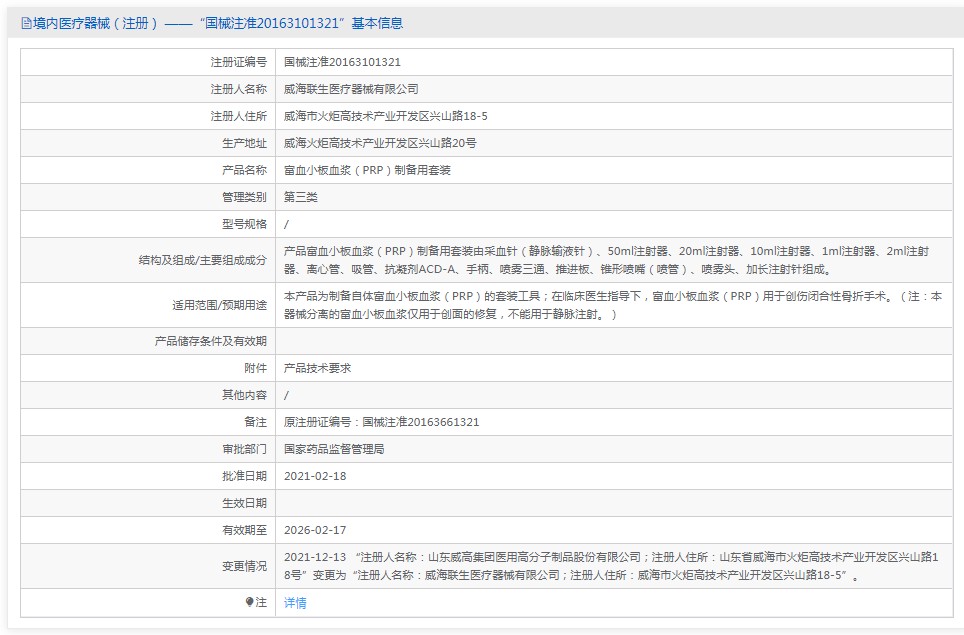Click the 产品储存条件及有效期 label
The width and height of the screenshot is (964, 635).
point(210,341)
